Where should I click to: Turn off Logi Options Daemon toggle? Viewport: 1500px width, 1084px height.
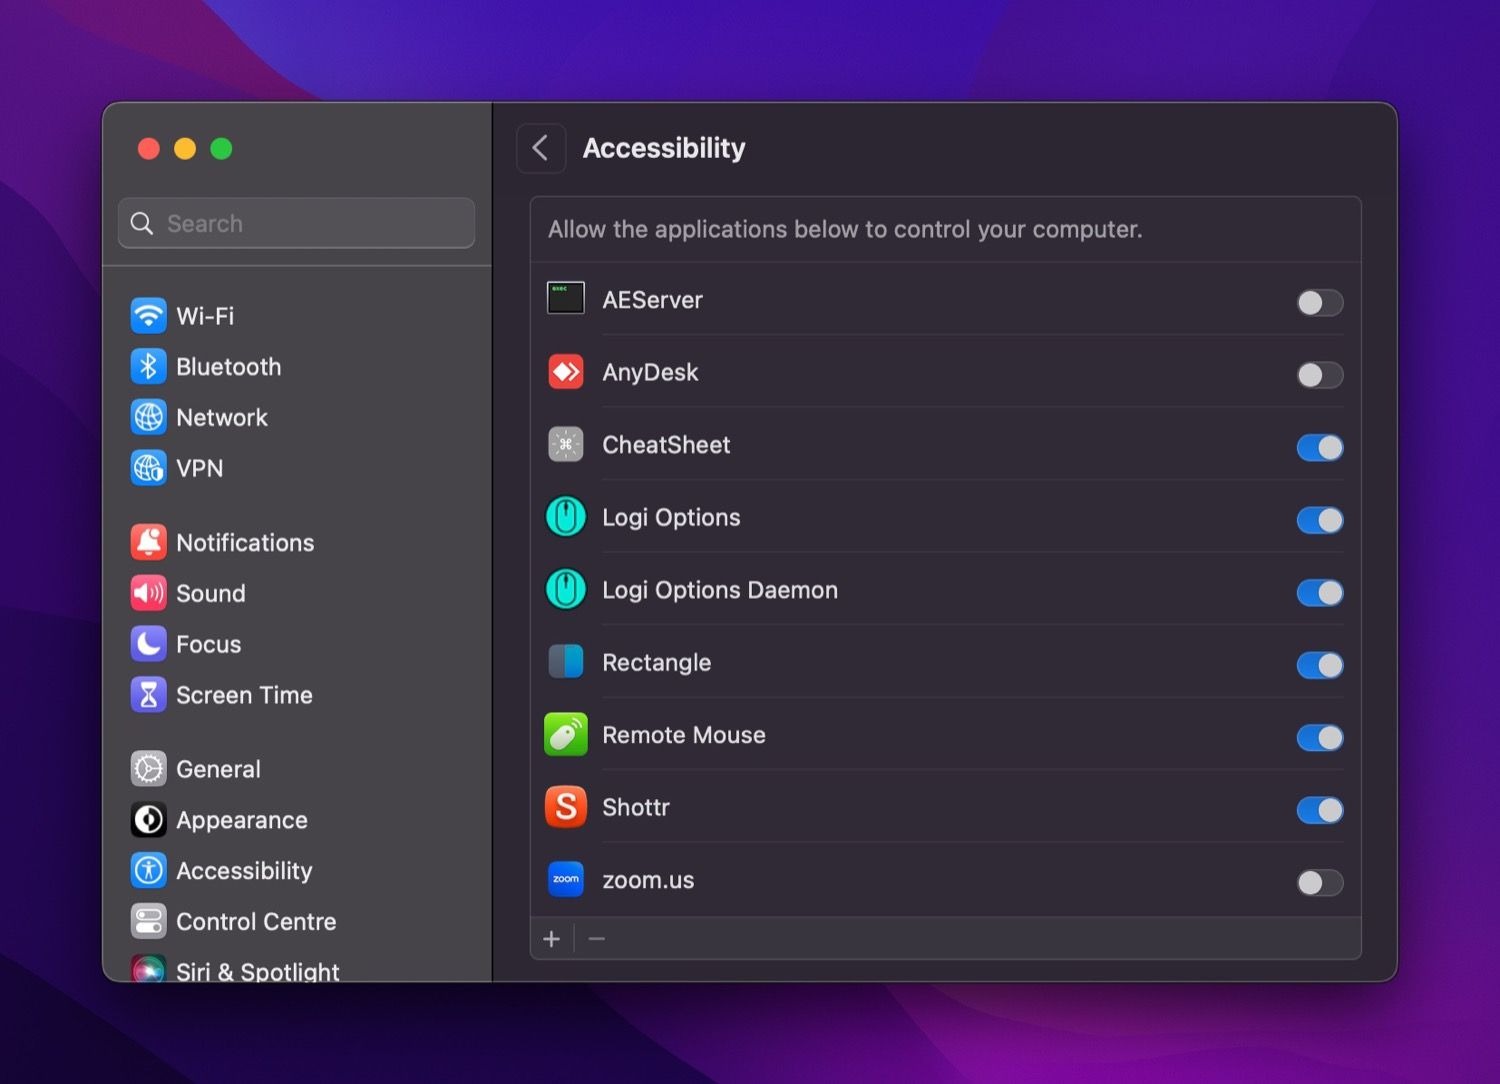(x=1320, y=592)
